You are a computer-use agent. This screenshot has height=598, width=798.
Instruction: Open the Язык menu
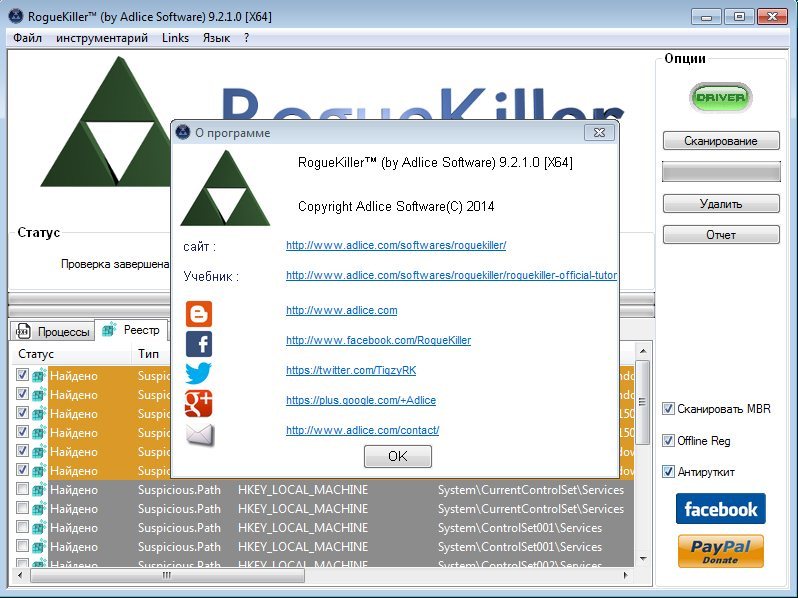point(216,38)
